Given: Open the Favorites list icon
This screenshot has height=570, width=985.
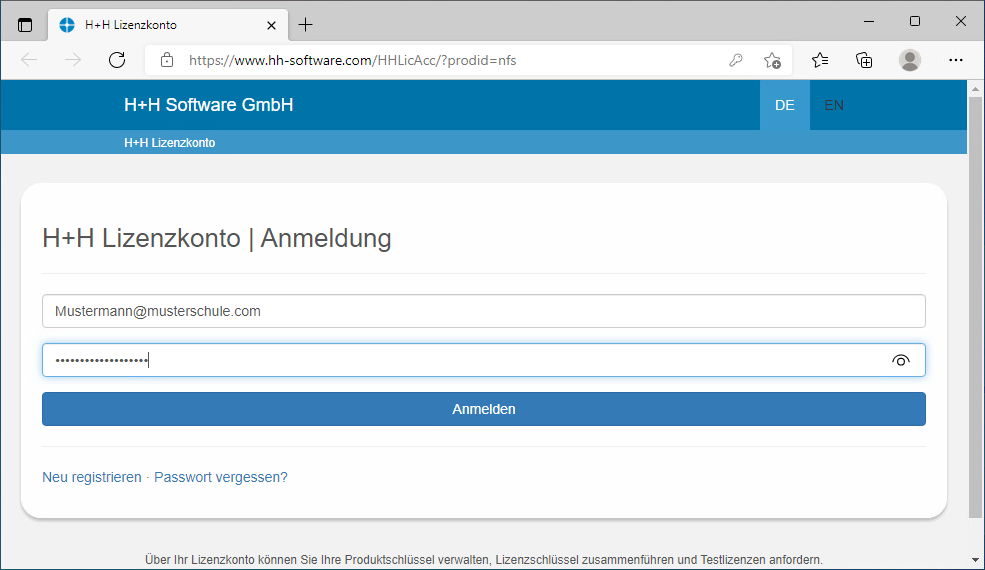Looking at the screenshot, I should [x=820, y=60].
